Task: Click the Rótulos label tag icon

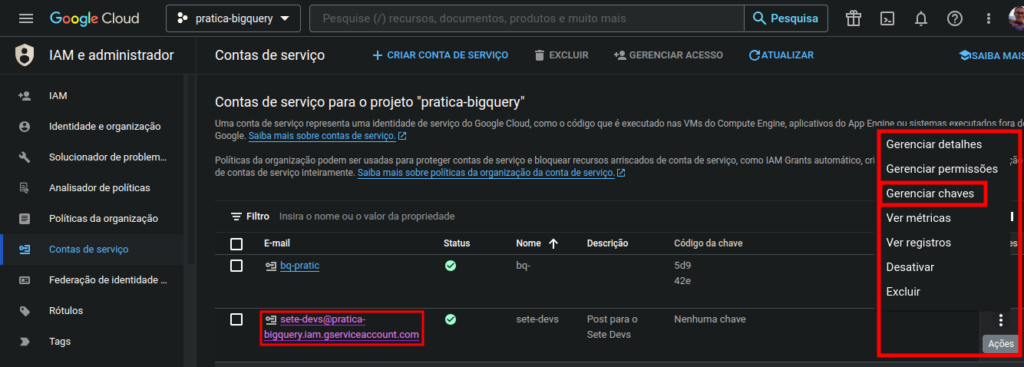Action: tap(25, 311)
